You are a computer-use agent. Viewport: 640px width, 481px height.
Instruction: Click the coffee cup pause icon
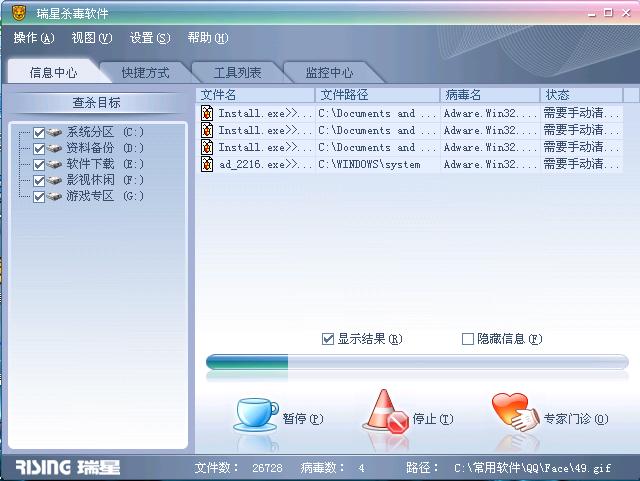(x=256, y=415)
